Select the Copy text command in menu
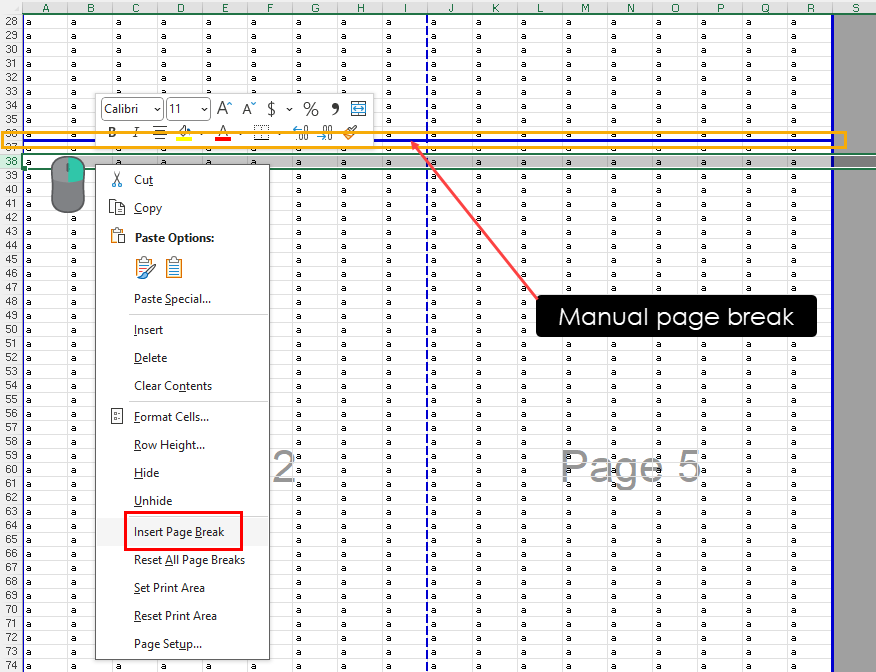Viewport: 876px width, 672px height. (x=148, y=208)
